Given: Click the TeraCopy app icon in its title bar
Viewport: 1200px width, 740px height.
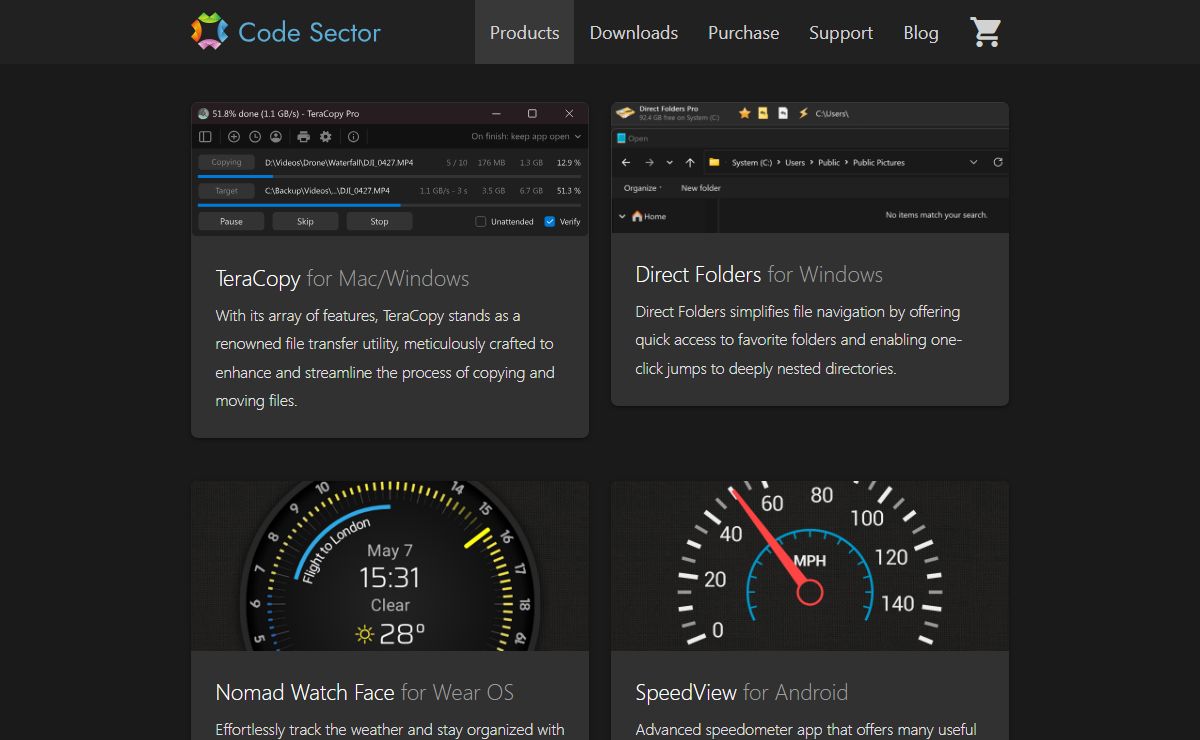Looking at the screenshot, I should click(x=204, y=114).
